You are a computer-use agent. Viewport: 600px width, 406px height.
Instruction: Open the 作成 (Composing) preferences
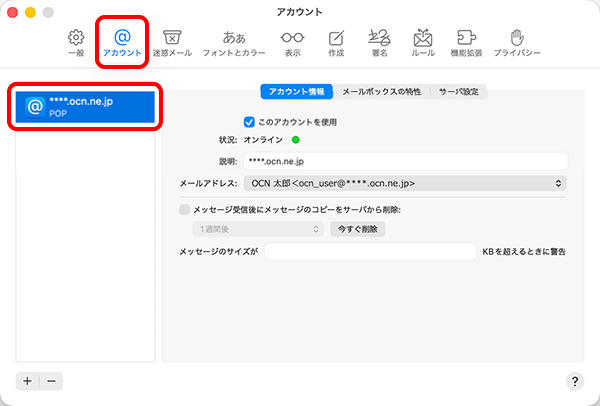(336, 40)
